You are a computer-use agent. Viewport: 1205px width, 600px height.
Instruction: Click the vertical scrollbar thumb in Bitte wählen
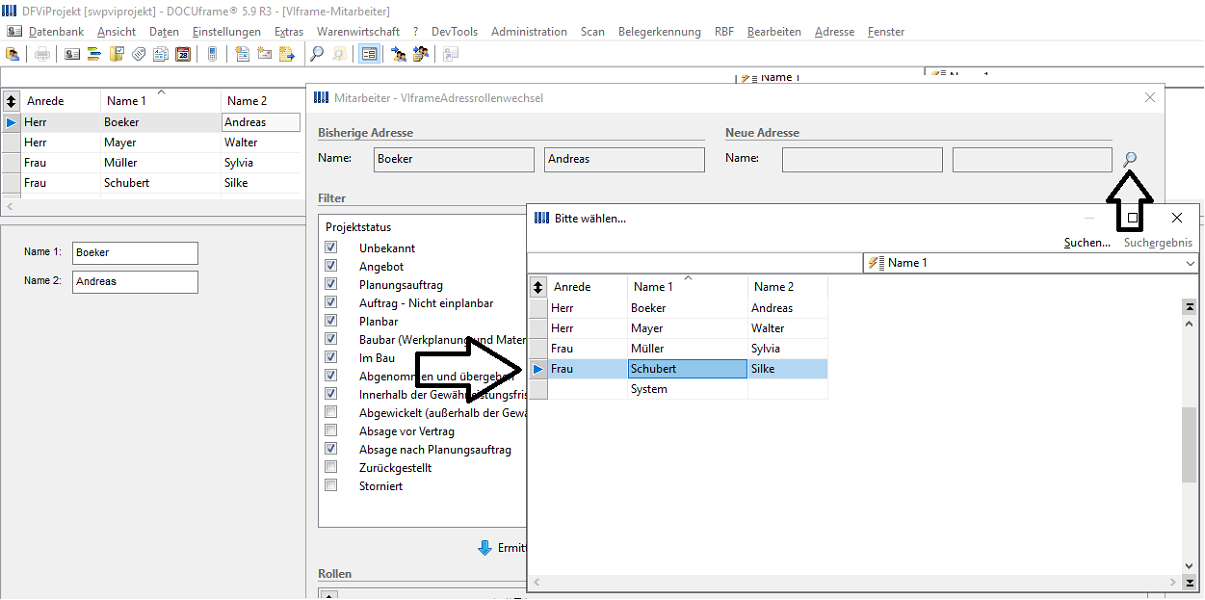(x=1189, y=444)
